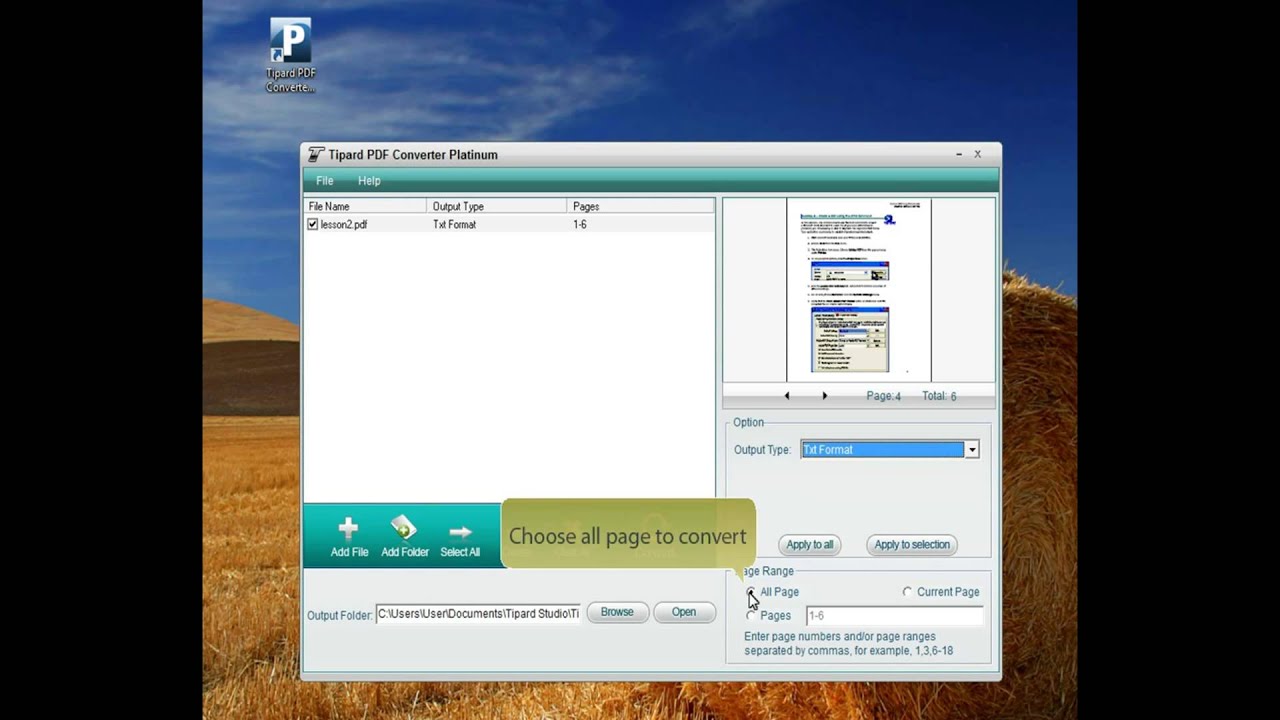Go to next preview page arrow
Screen dimensions: 1280x720
click(825, 396)
